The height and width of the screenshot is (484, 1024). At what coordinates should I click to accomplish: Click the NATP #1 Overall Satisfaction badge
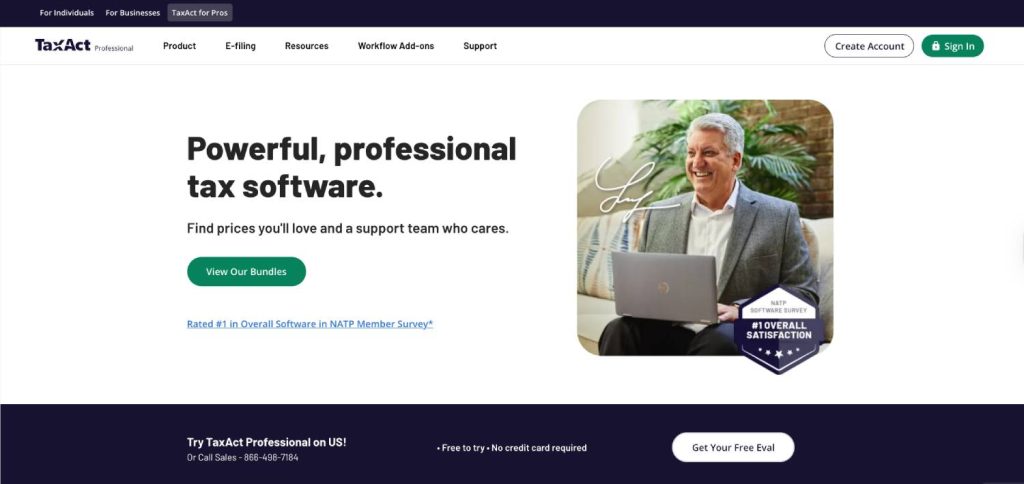(778, 330)
